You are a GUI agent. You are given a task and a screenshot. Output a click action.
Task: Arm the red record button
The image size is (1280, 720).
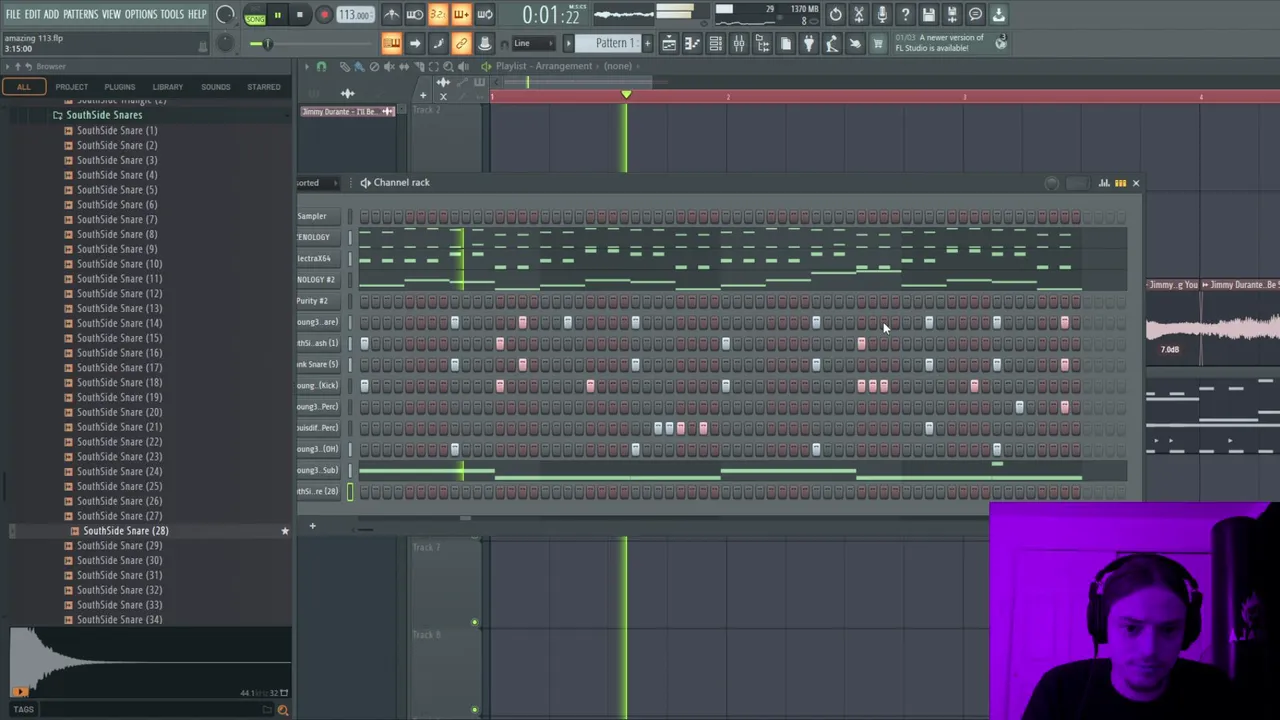click(324, 15)
